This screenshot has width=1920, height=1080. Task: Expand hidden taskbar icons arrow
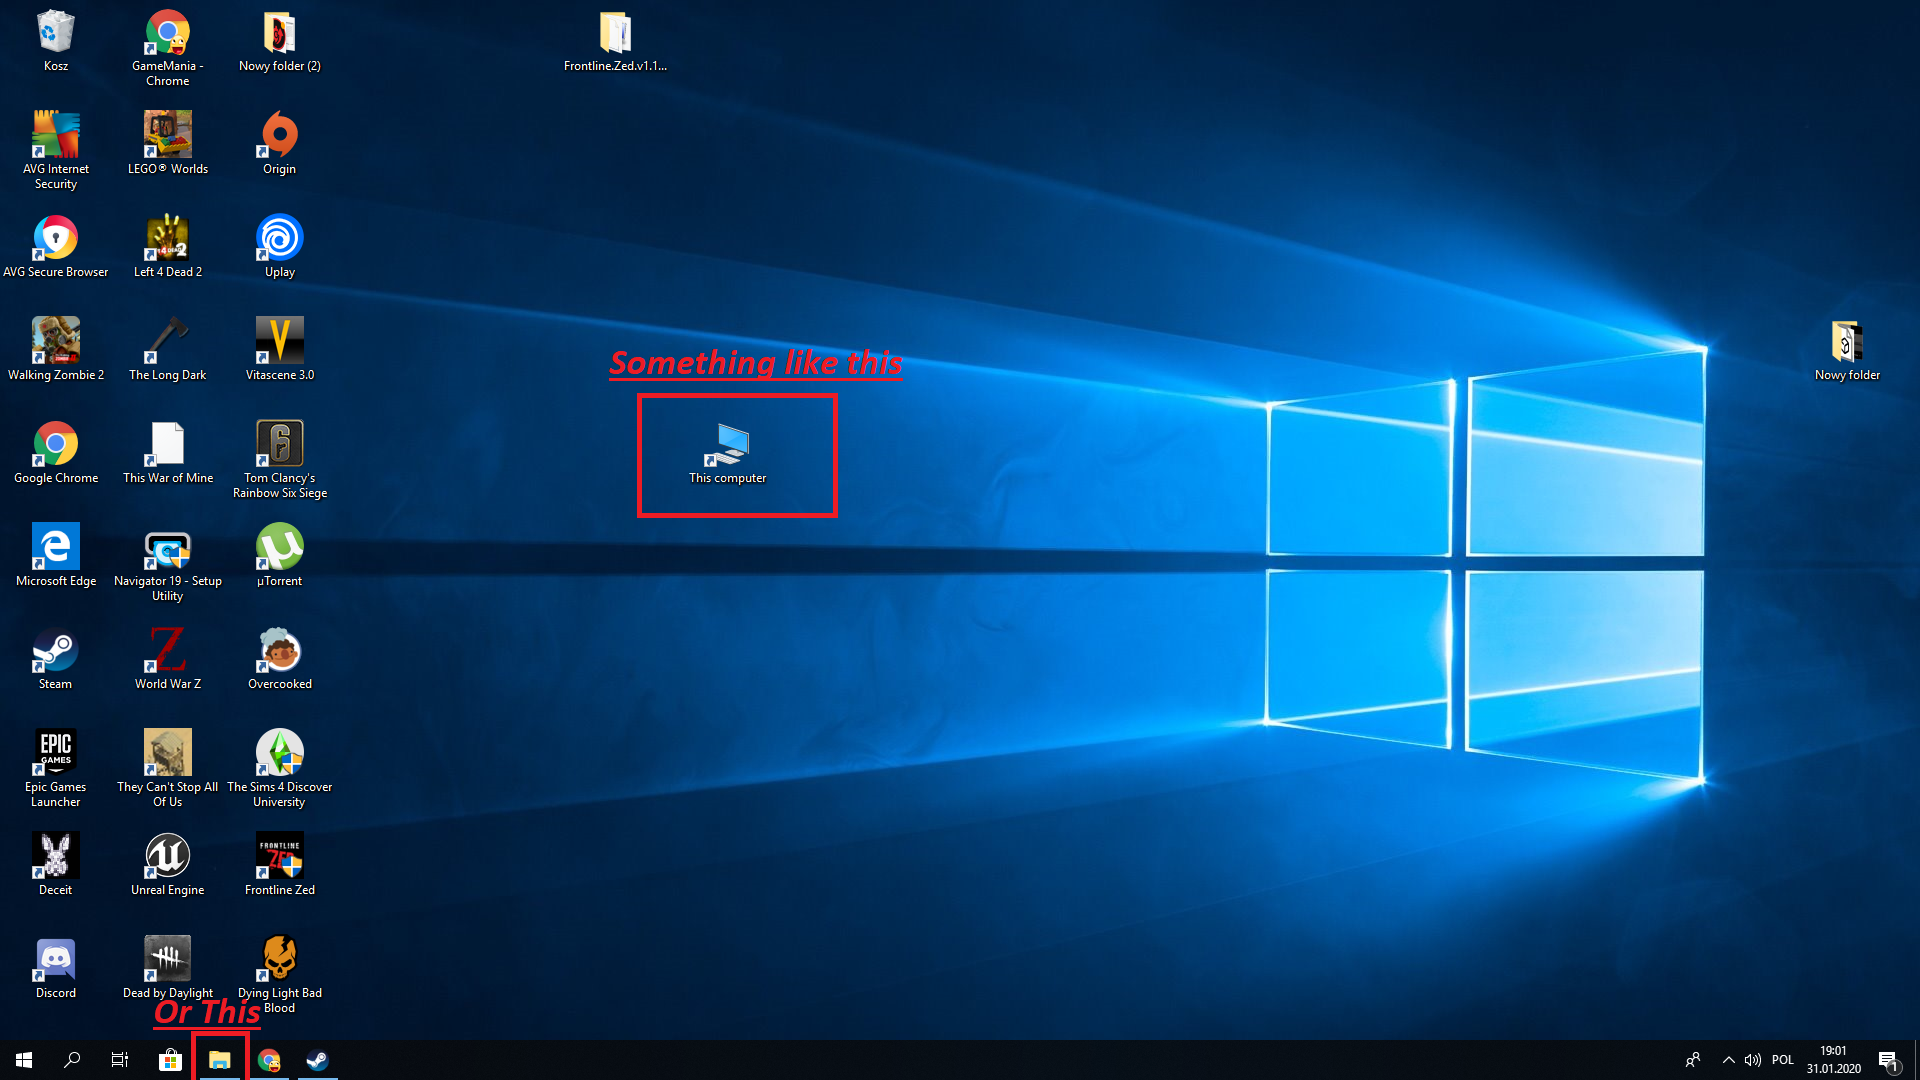(1727, 1059)
